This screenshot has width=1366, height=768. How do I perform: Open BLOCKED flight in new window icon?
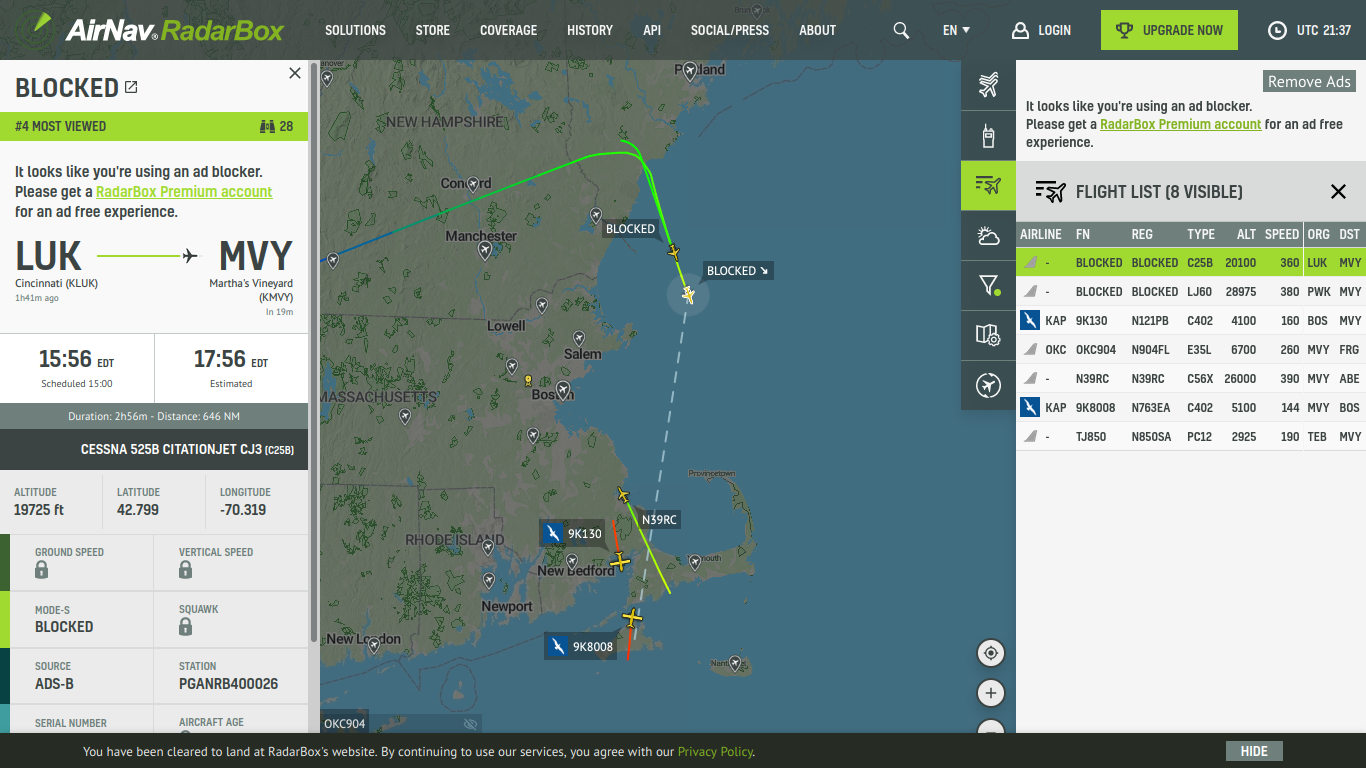pos(131,88)
